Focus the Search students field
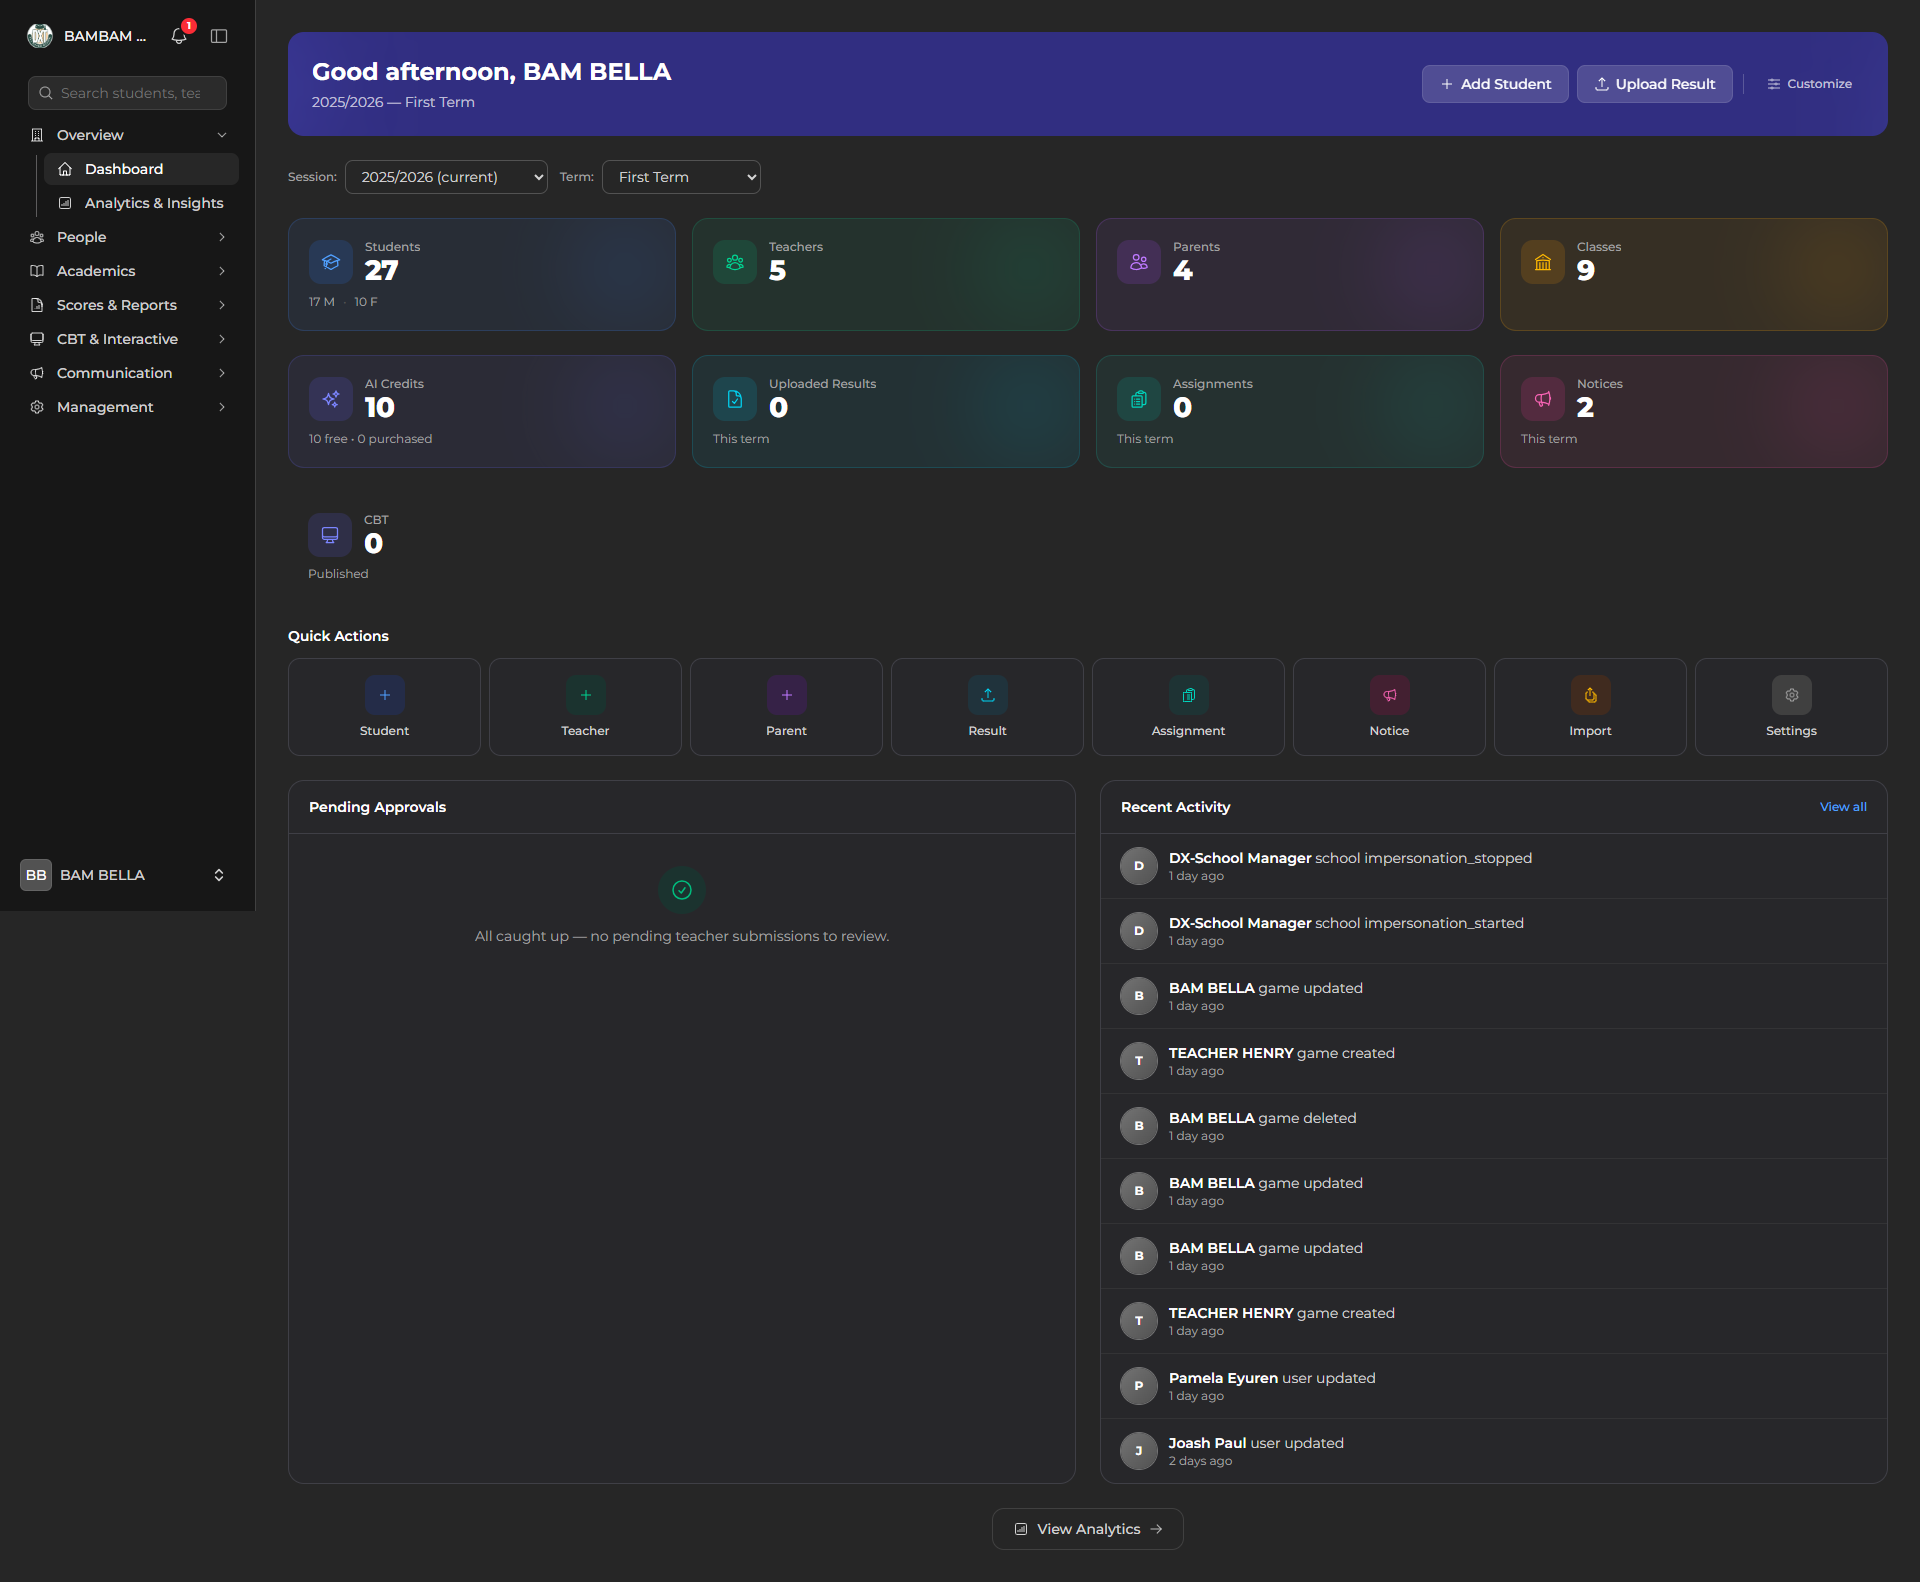 point(128,93)
